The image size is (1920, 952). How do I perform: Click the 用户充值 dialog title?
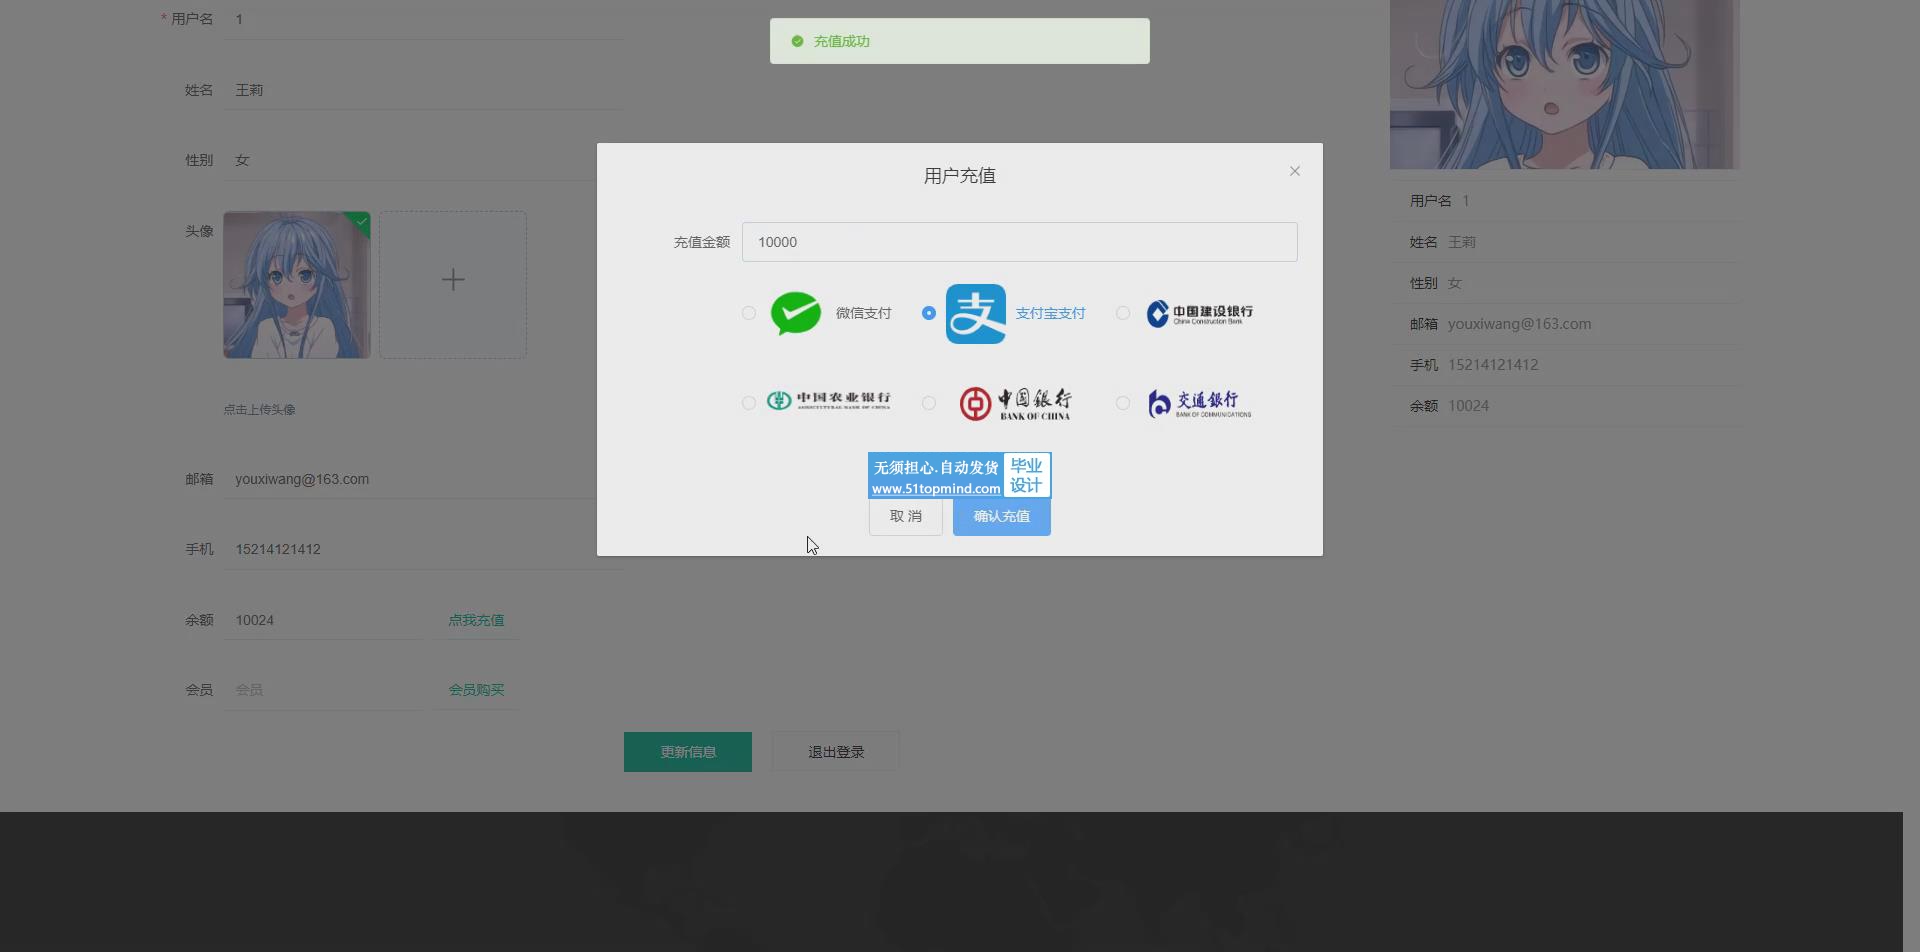(x=960, y=176)
